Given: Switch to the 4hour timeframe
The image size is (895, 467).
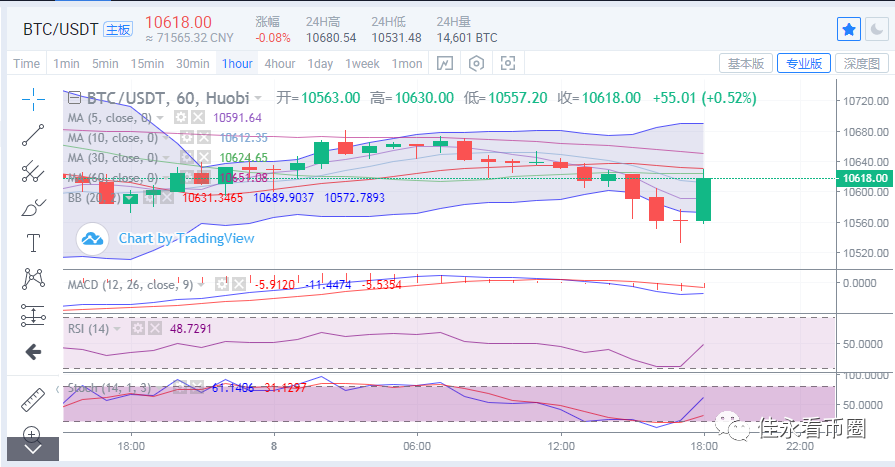Looking at the screenshot, I should click(279, 63).
